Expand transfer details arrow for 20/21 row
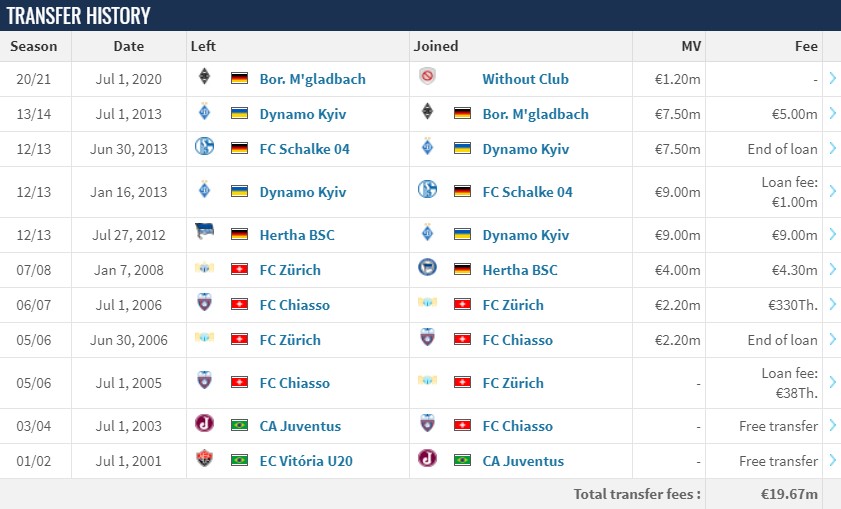This screenshot has height=509, width=841. click(832, 78)
